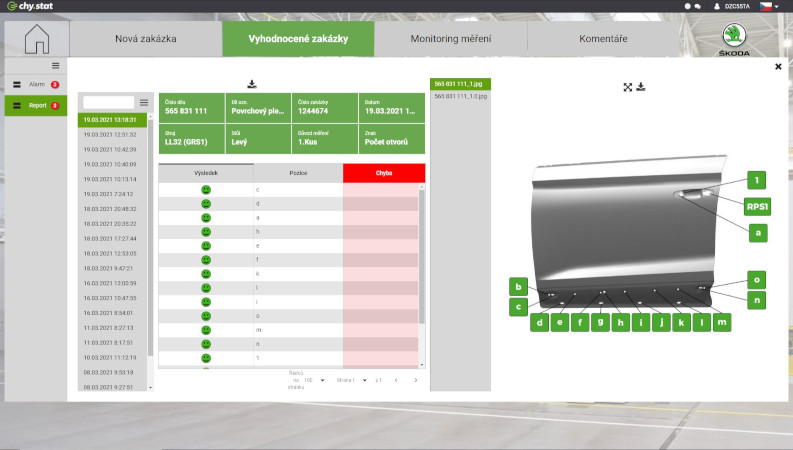Screen dimensions: 793x450
Task: Download the report table data
Action: pyautogui.click(x=252, y=84)
